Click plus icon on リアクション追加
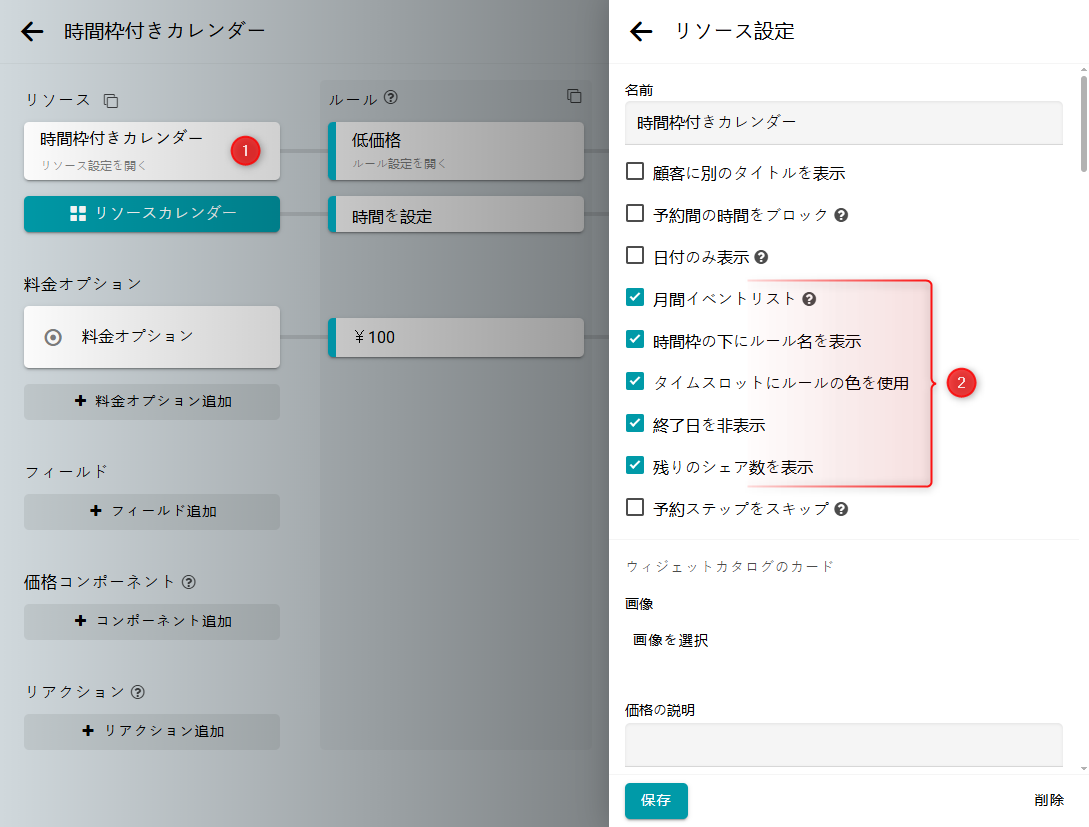Screen dimensions: 1089x827 88,730
